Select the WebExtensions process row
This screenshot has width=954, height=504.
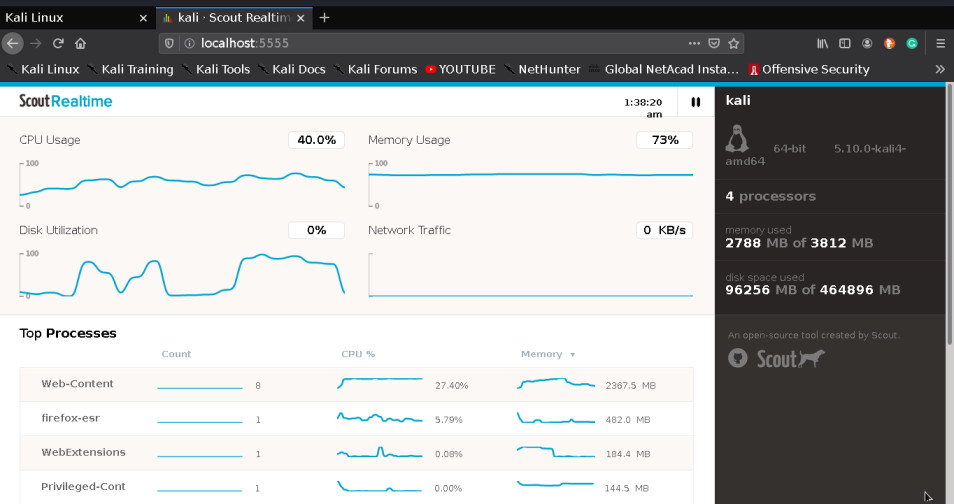pos(357,453)
